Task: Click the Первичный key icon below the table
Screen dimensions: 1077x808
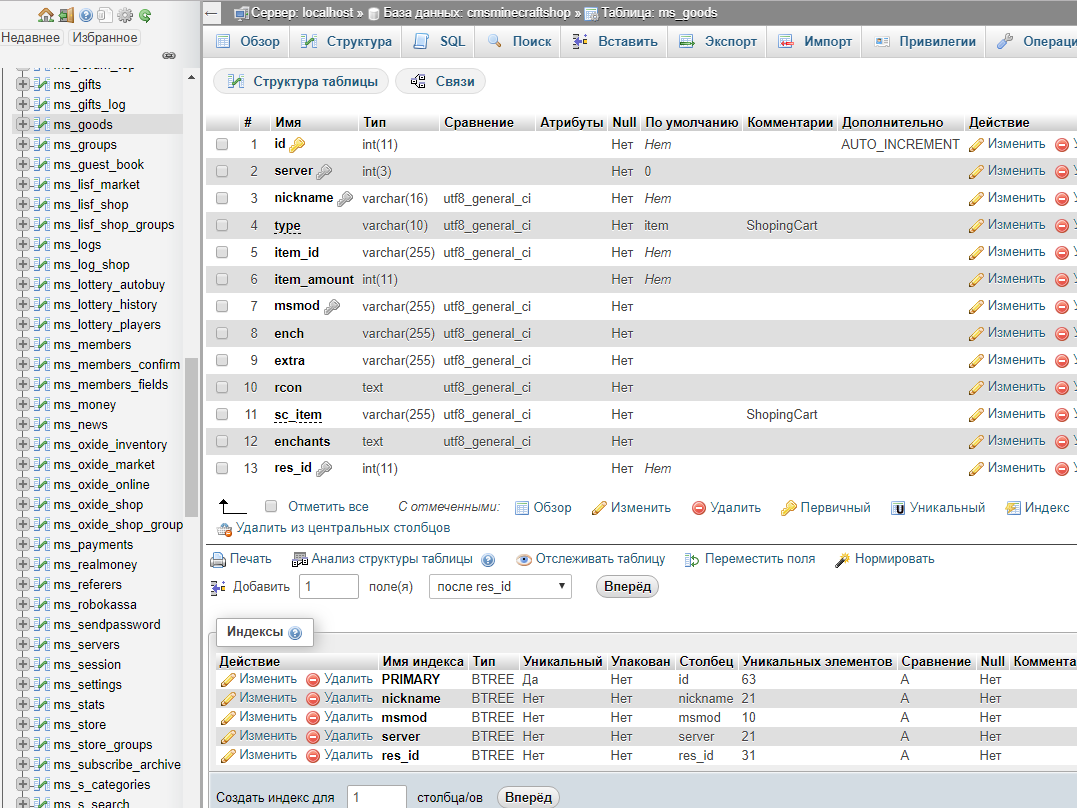Action: click(x=788, y=508)
